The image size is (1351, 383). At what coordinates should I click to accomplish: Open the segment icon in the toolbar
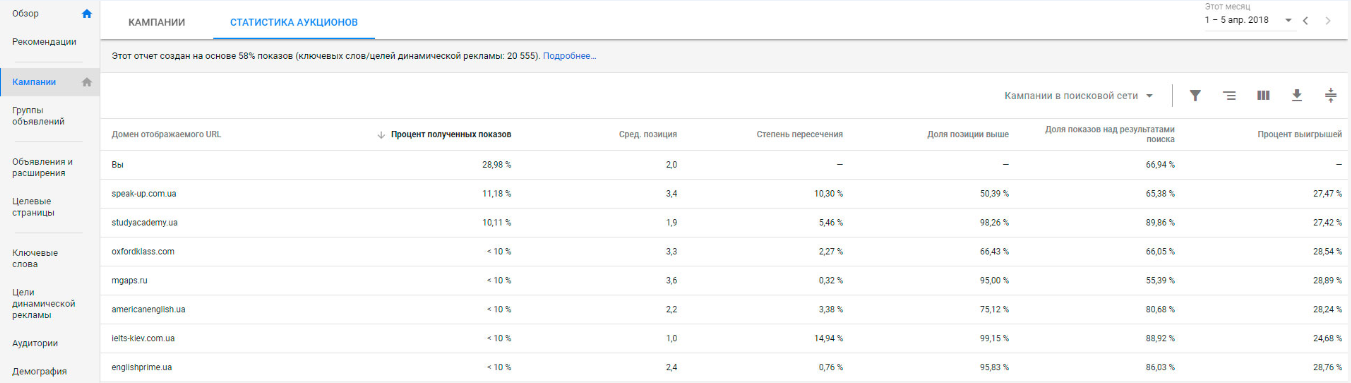tap(1229, 95)
